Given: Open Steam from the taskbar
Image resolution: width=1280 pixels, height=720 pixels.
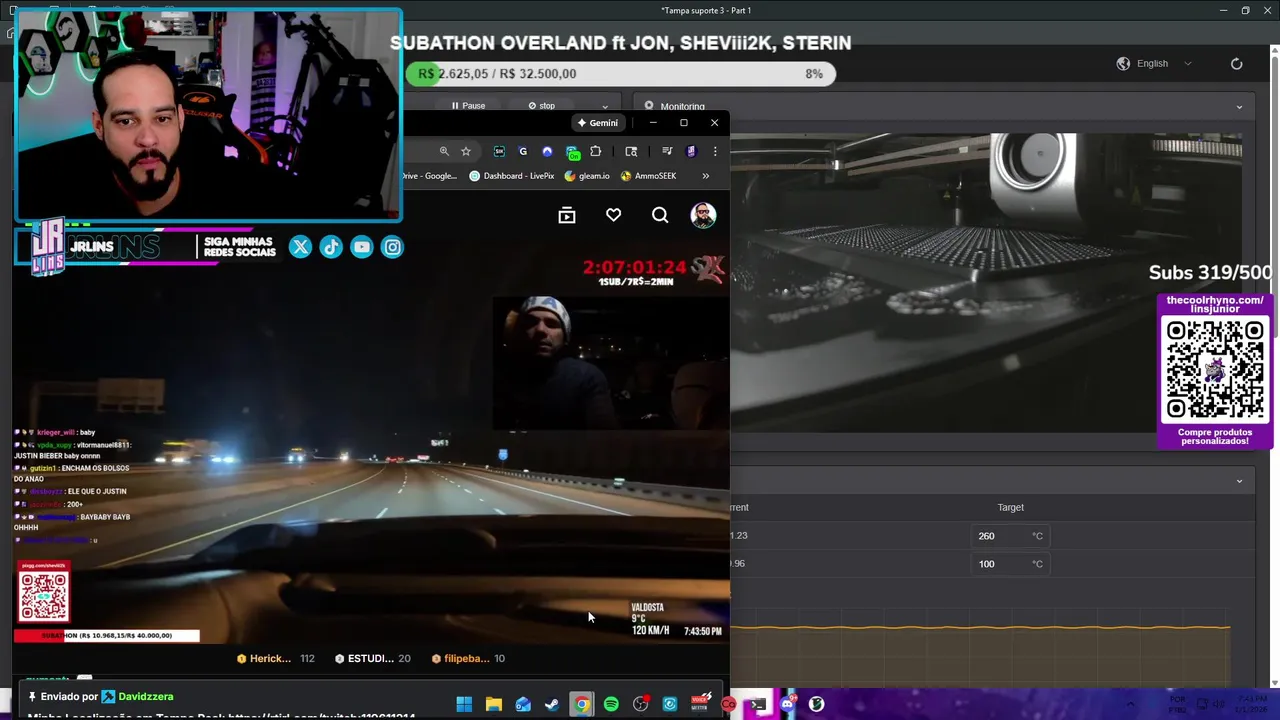Looking at the screenshot, I should coord(552,704).
